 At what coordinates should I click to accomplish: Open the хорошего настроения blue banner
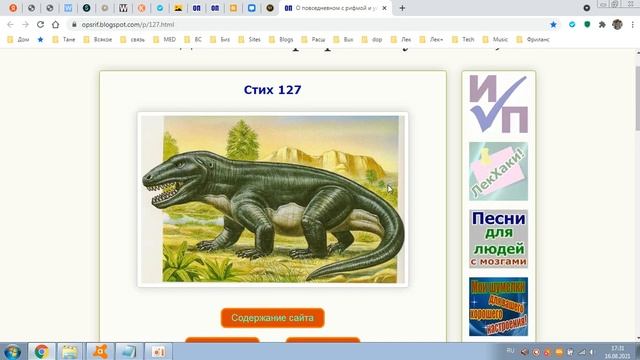pyautogui.click(x=498, y=307)
